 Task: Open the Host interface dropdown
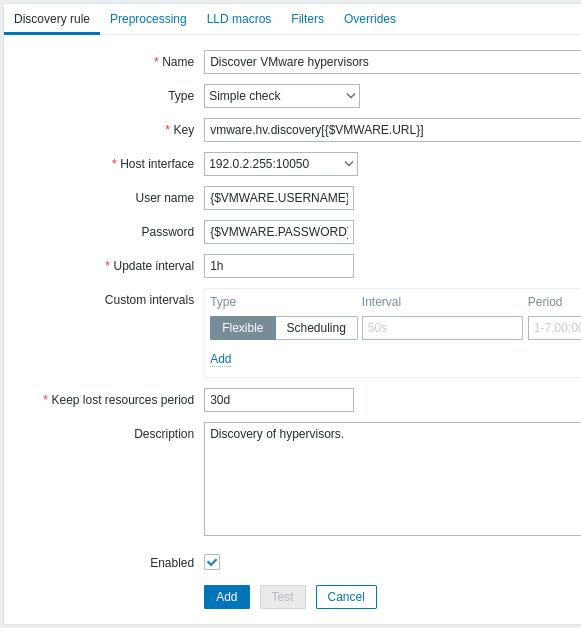coord(281,164)
